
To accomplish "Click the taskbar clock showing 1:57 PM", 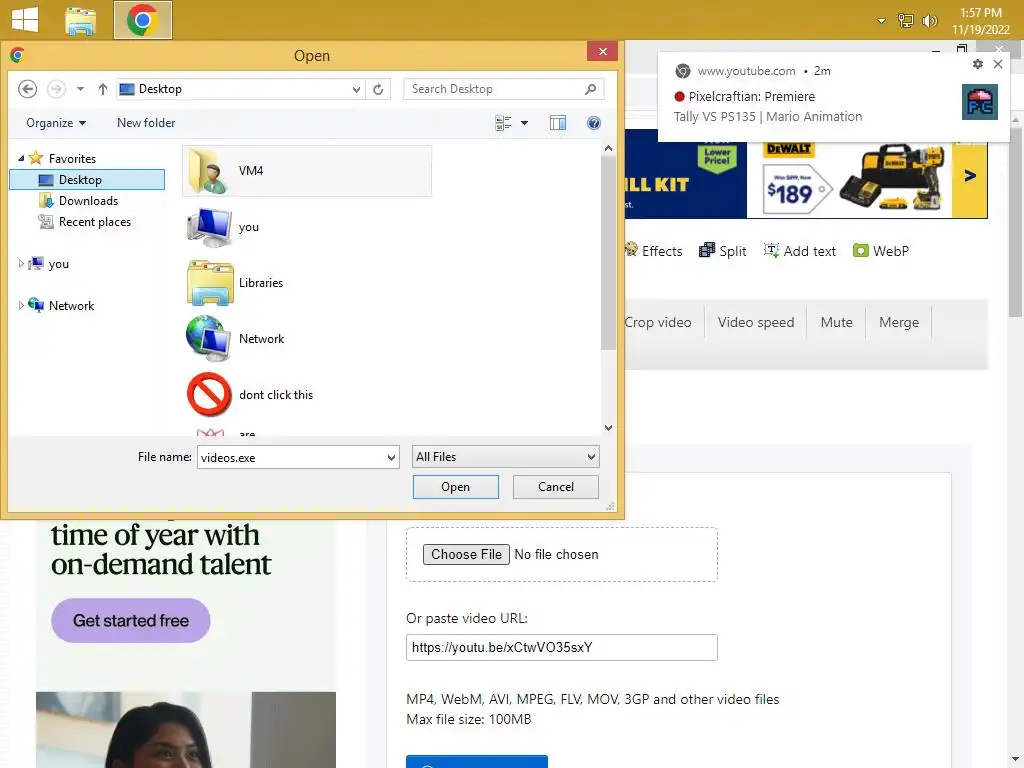I will click(x=980, y=21).
